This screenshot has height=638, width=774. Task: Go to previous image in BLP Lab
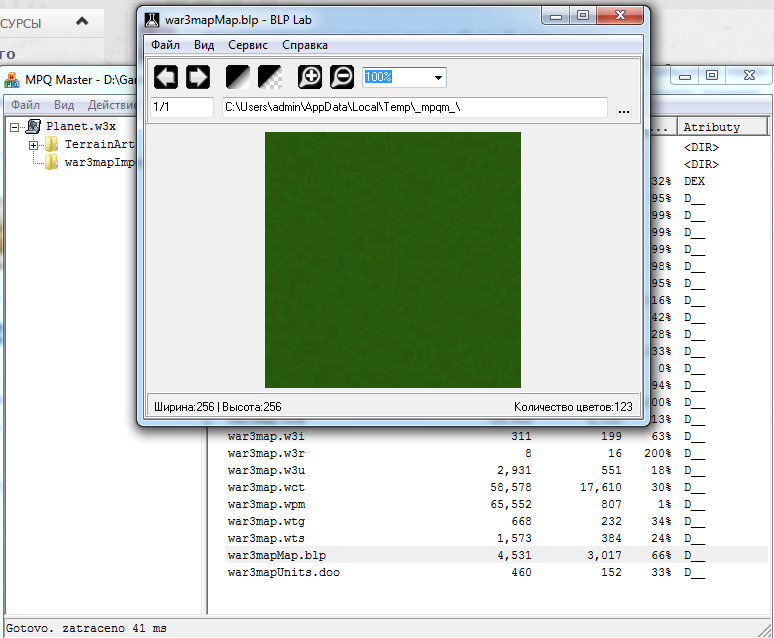166,77
